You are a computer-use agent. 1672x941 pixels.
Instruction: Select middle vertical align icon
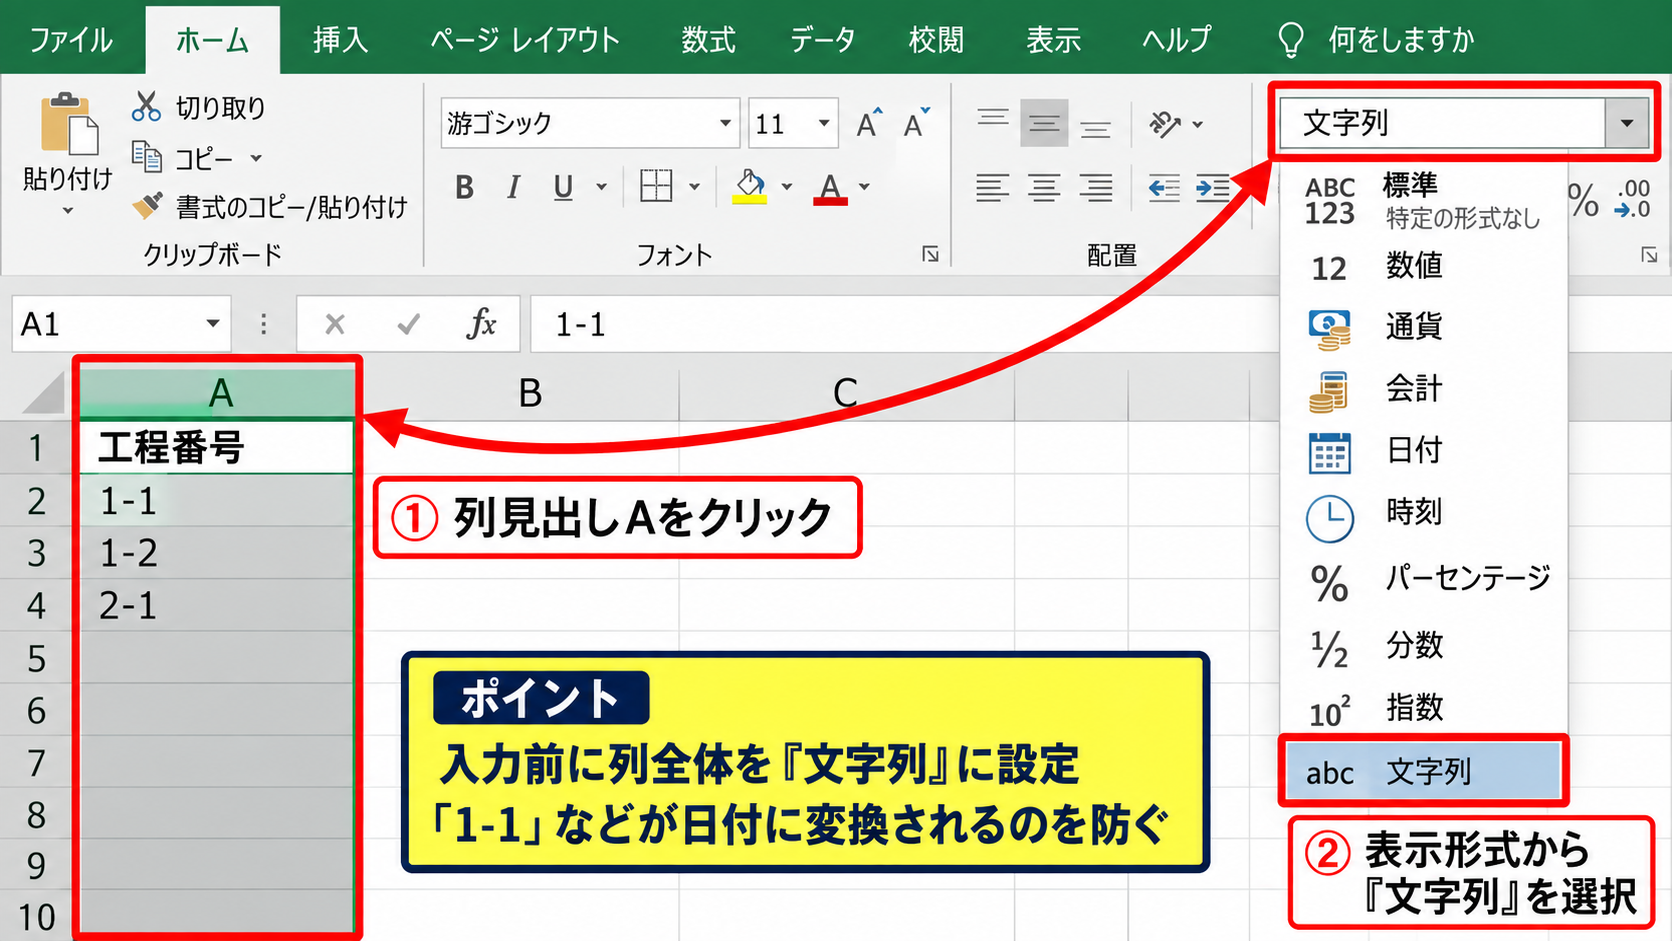(1044, 123)
